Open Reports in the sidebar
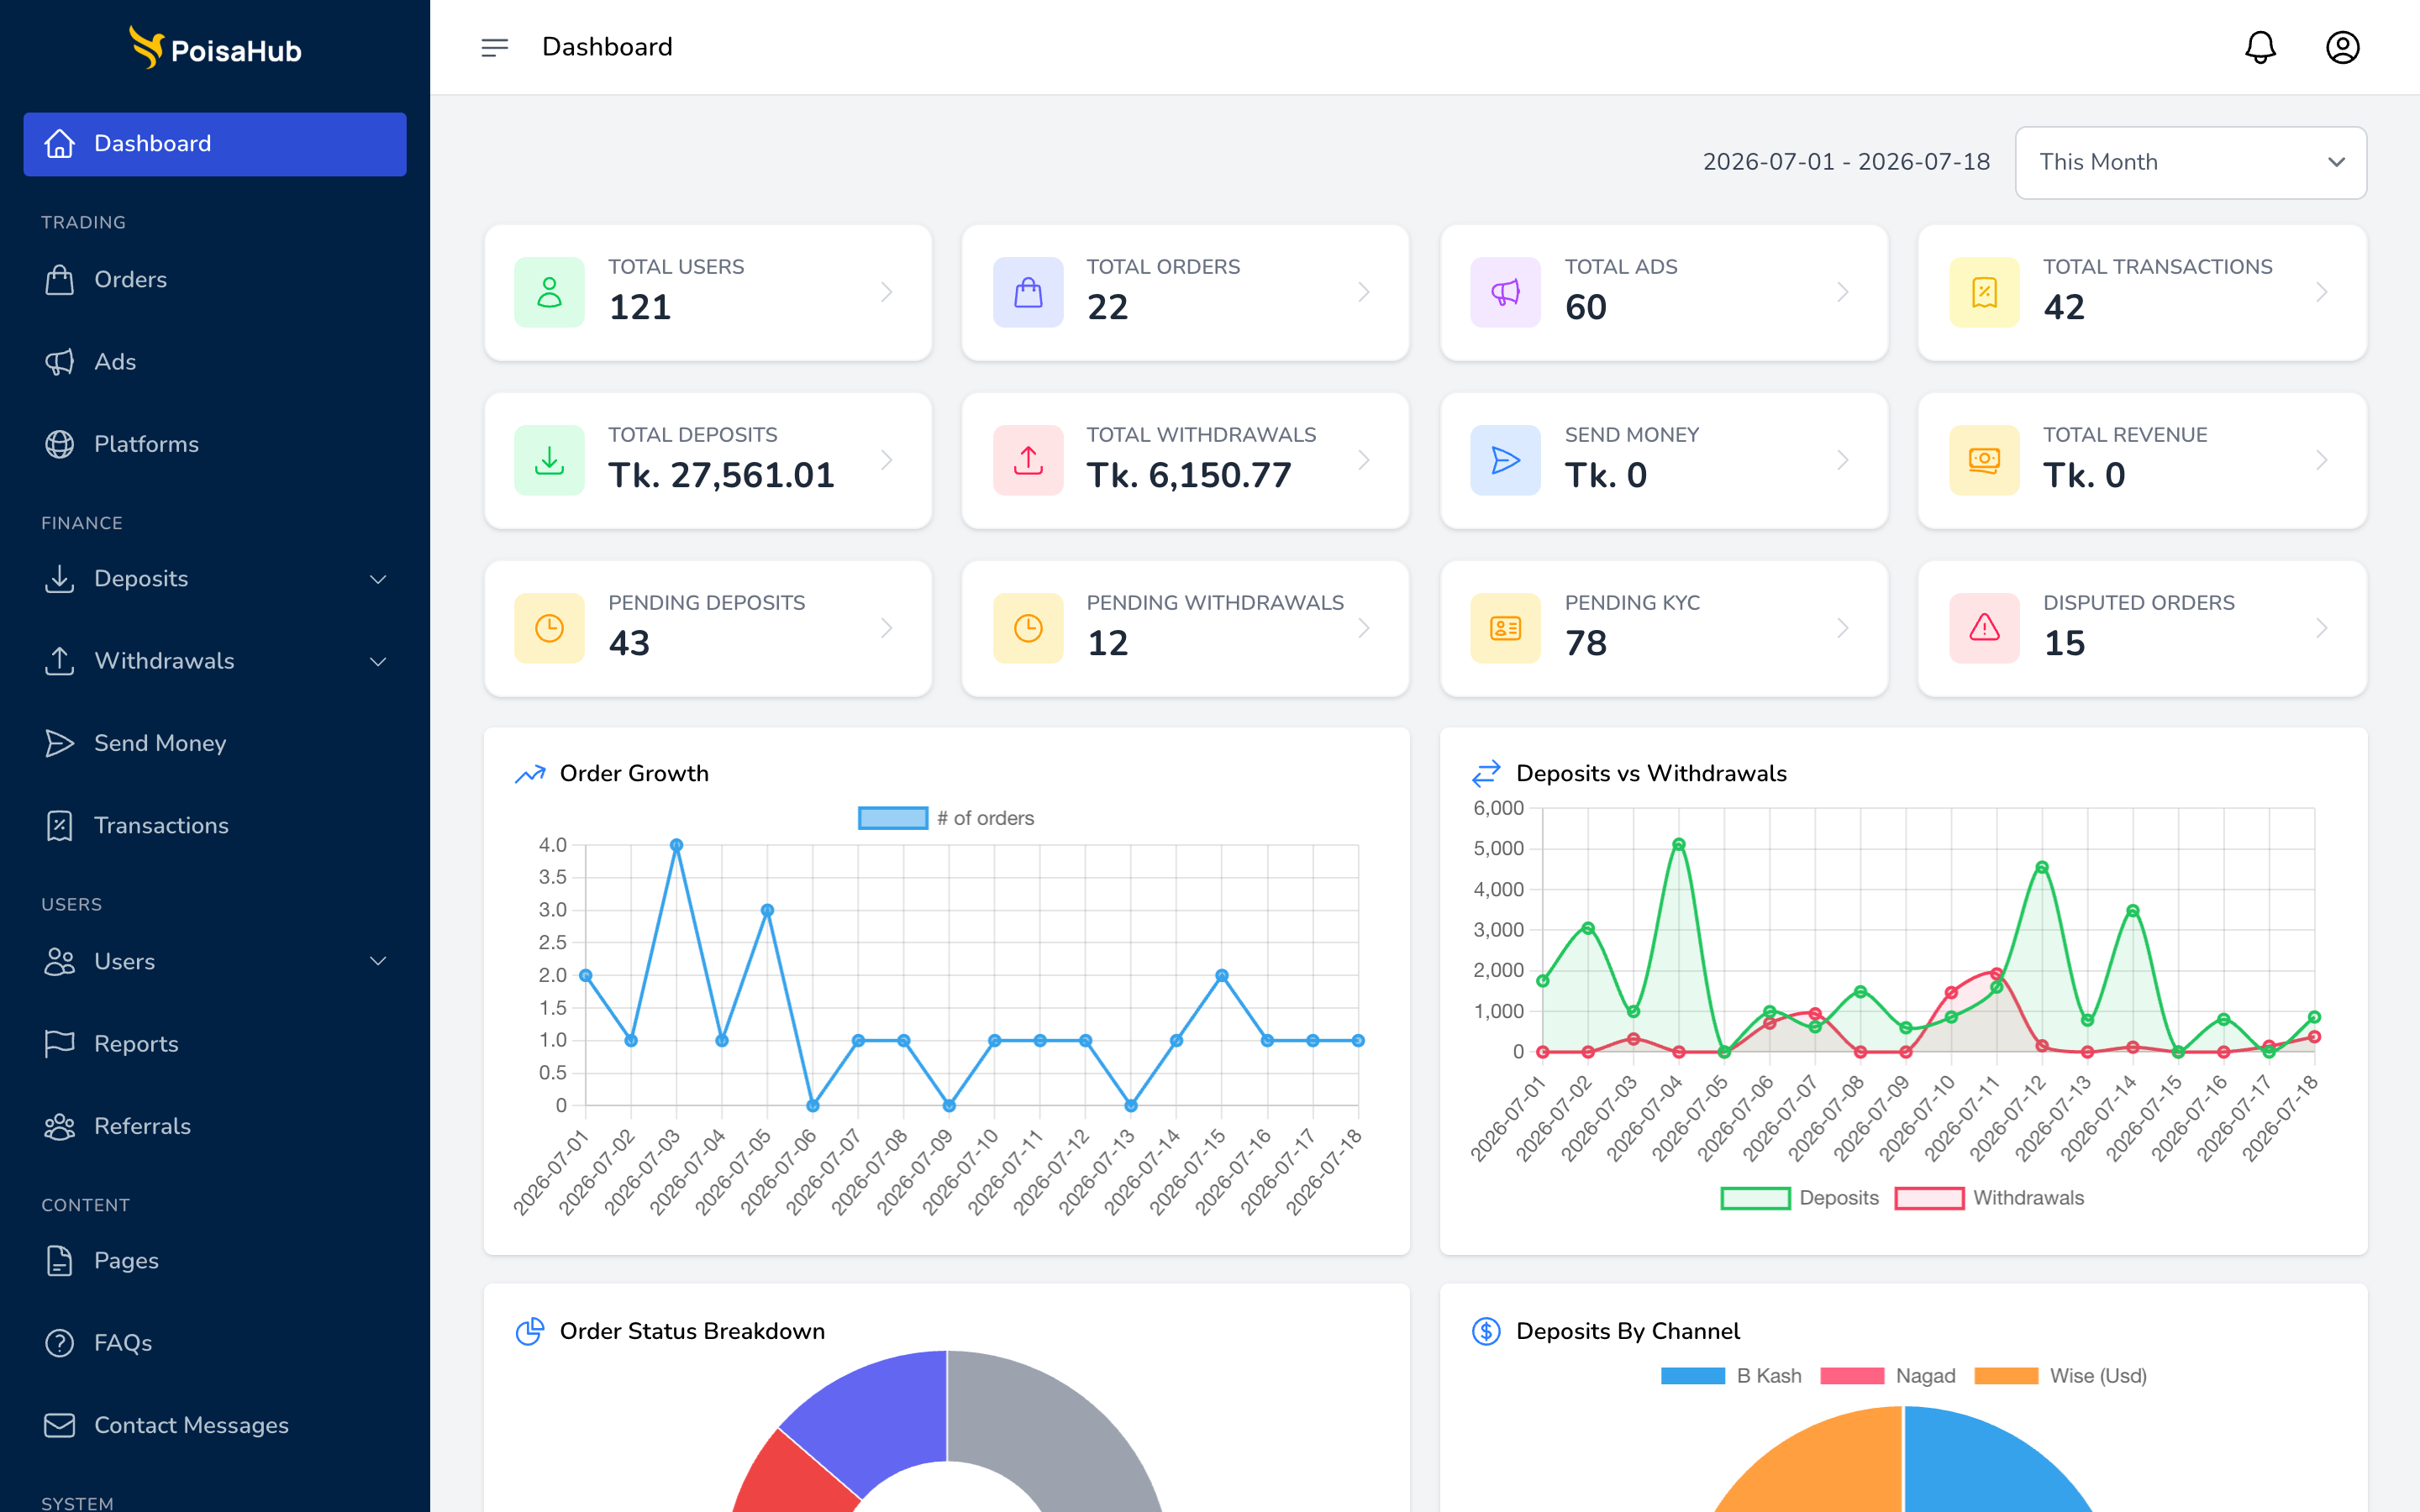 pyautogui.click(x=215, y=1044)
